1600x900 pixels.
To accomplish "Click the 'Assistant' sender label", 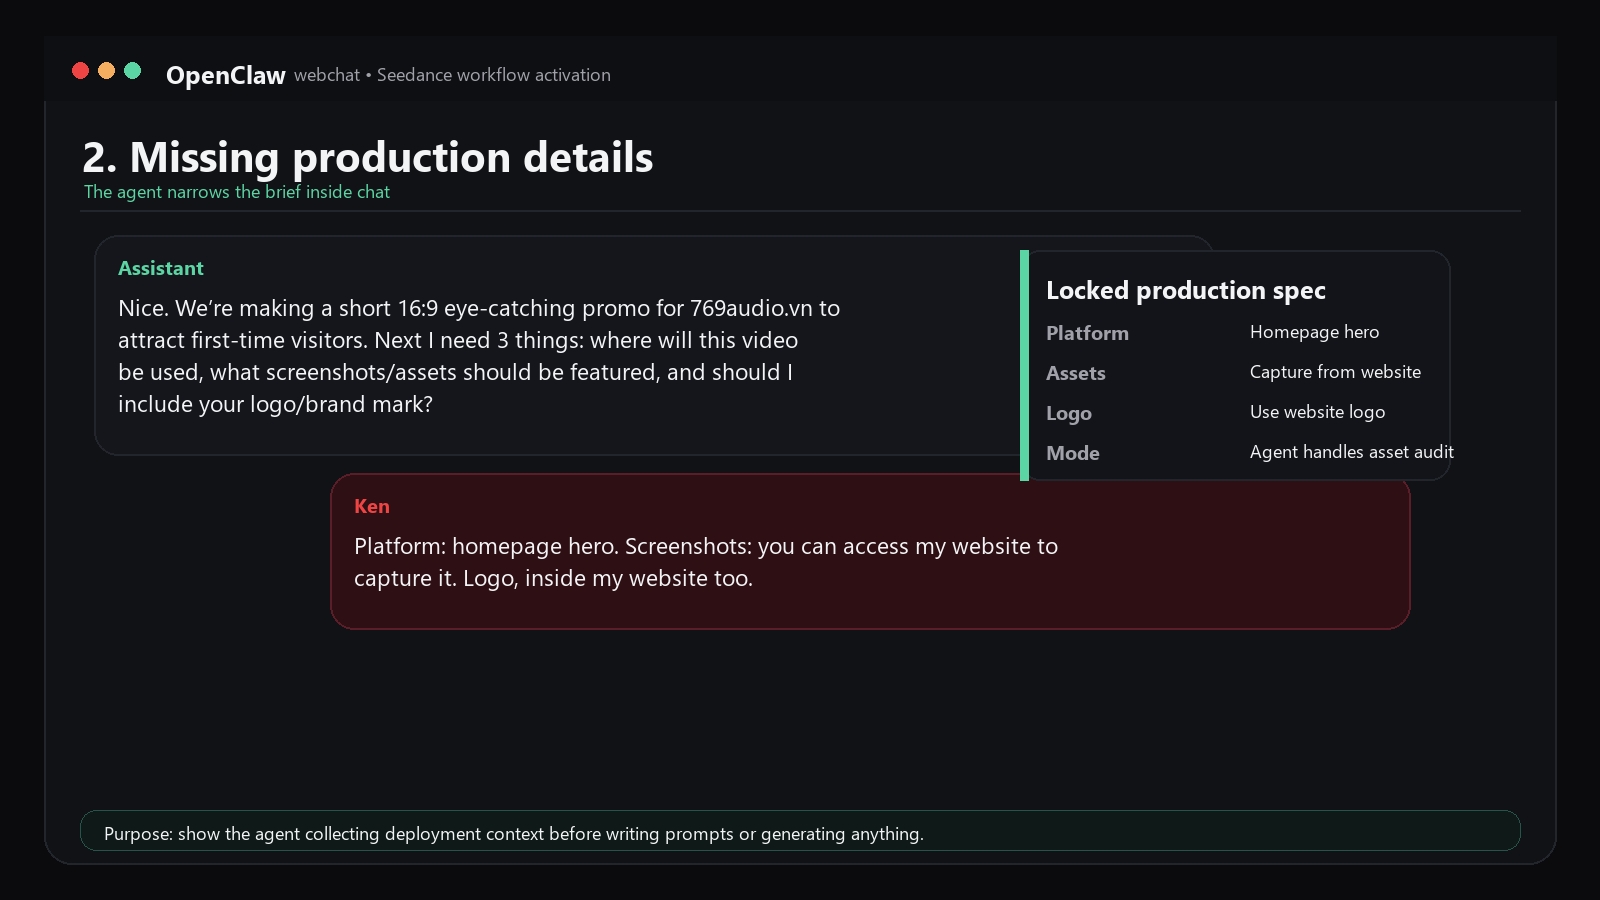I will point(161,268).
